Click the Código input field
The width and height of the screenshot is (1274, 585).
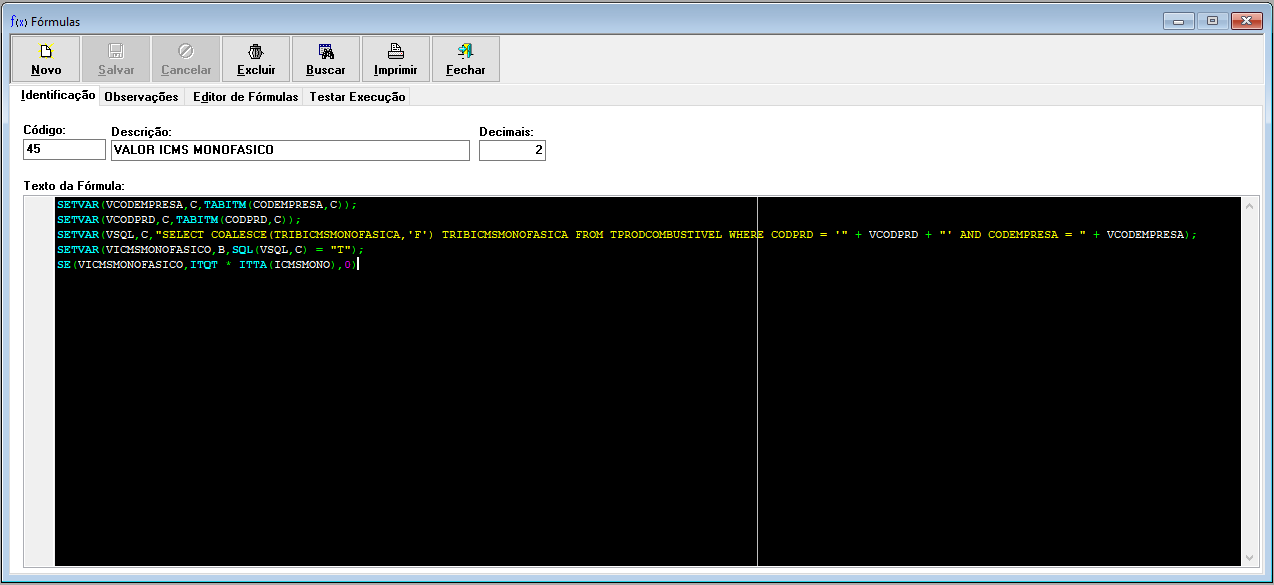click(64, 149)
